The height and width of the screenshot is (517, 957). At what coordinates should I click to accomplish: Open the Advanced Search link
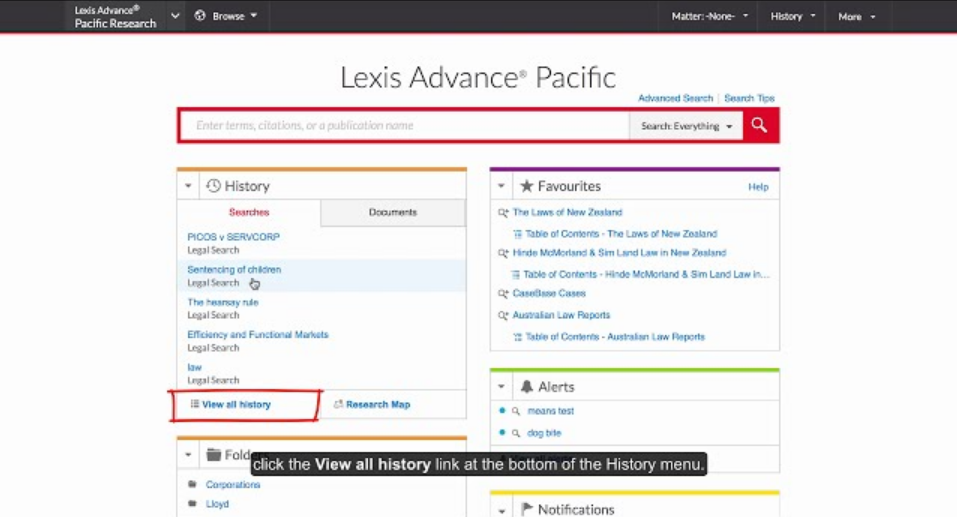[x=675, y=98]
